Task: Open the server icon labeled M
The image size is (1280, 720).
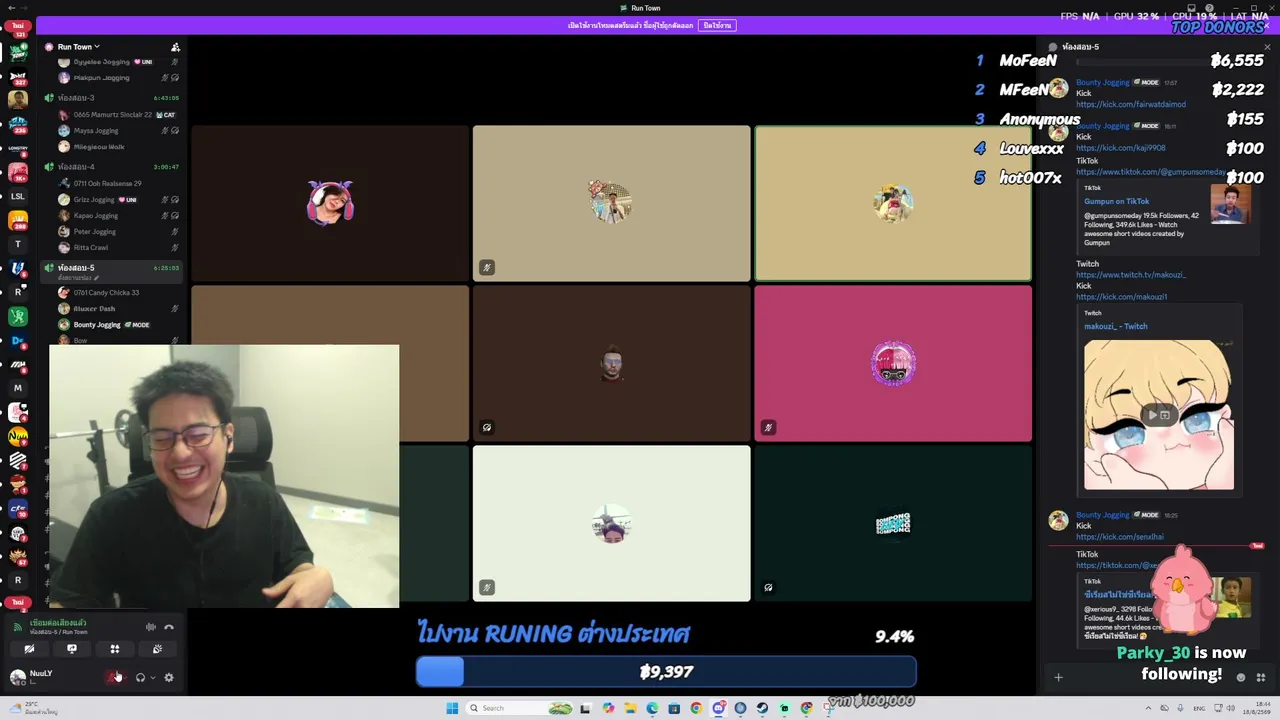Action: [18, 388]
